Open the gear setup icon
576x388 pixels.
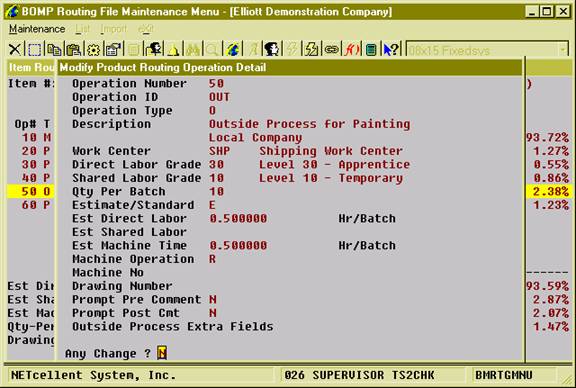coord(93,49)
